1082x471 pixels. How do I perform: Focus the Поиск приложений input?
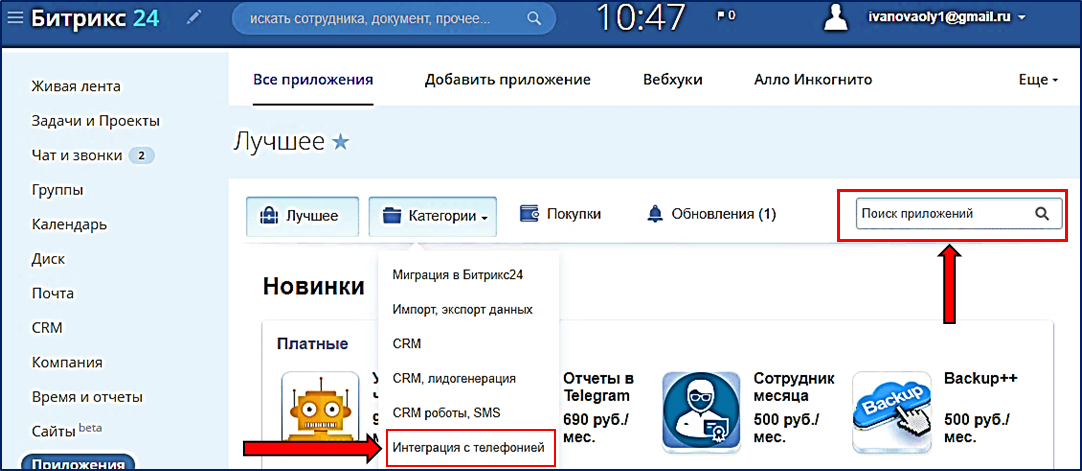pos(959,214)
